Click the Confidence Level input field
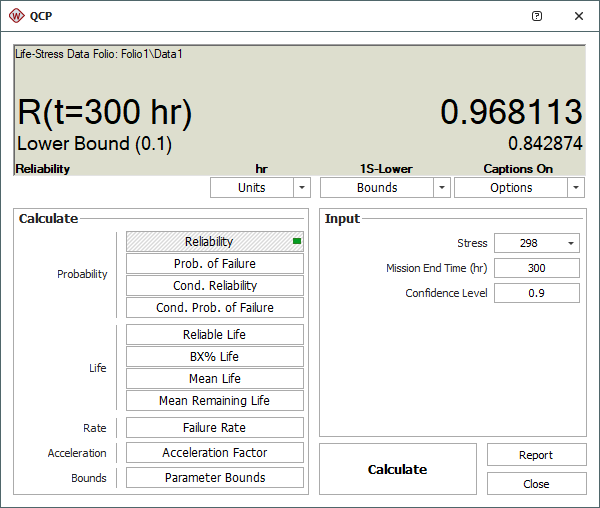Image resolution: width=600 pixels, height=508 pixels. click(x=536, y=293)
